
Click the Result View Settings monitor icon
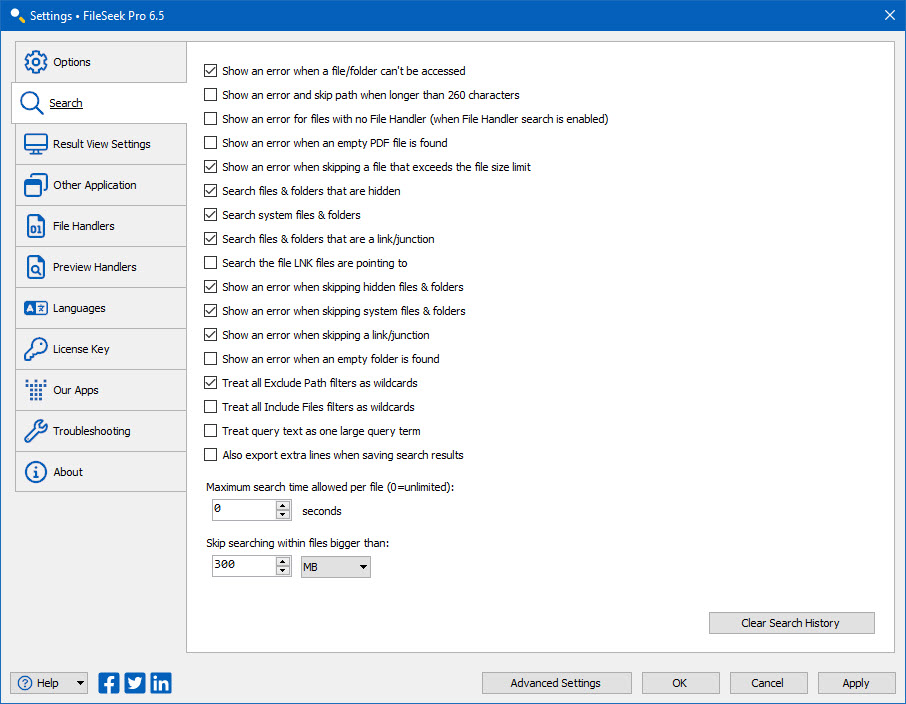coord(35,144)
